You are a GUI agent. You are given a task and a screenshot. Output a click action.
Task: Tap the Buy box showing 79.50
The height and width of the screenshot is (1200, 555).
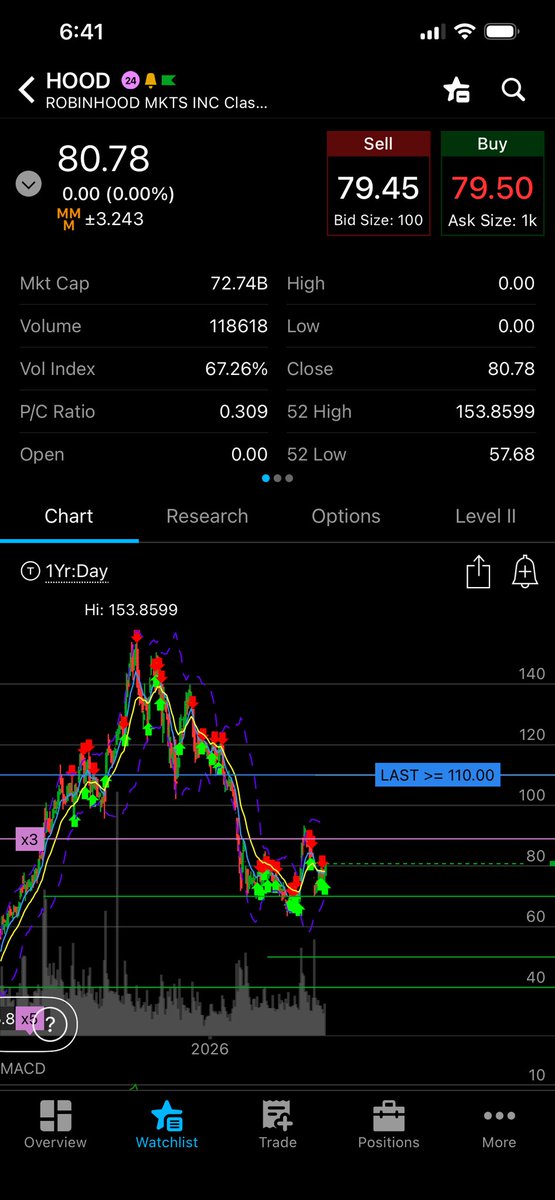tap(492, 183)
